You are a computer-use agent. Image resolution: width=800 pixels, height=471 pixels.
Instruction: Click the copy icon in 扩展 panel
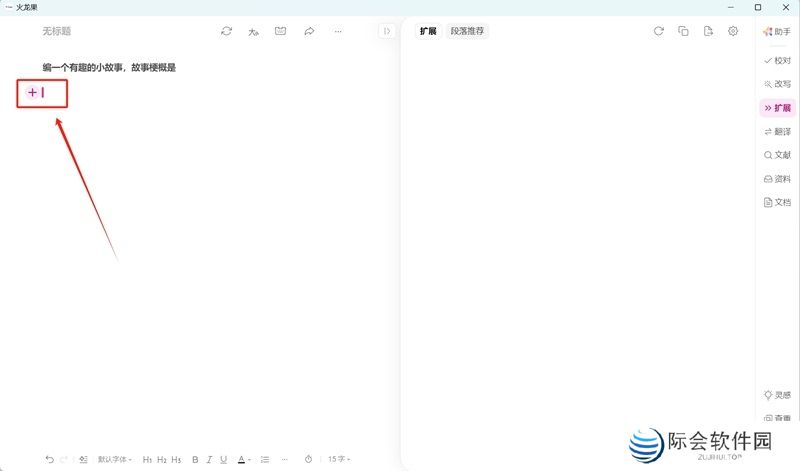coord(684,31)
